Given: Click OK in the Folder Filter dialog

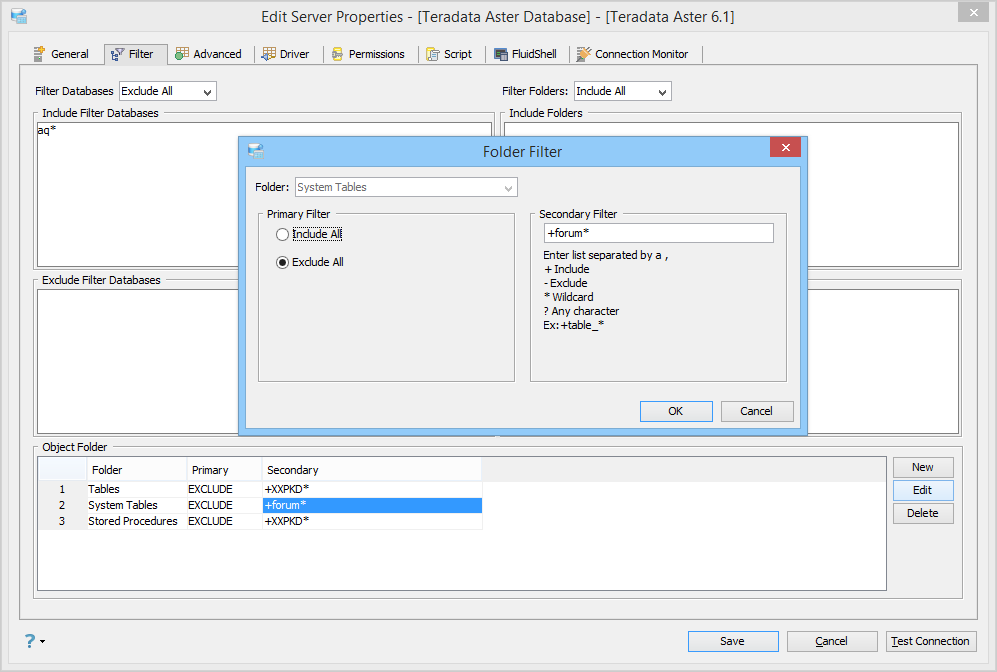Looking at the screenshot, I should (x=676, y=411).
